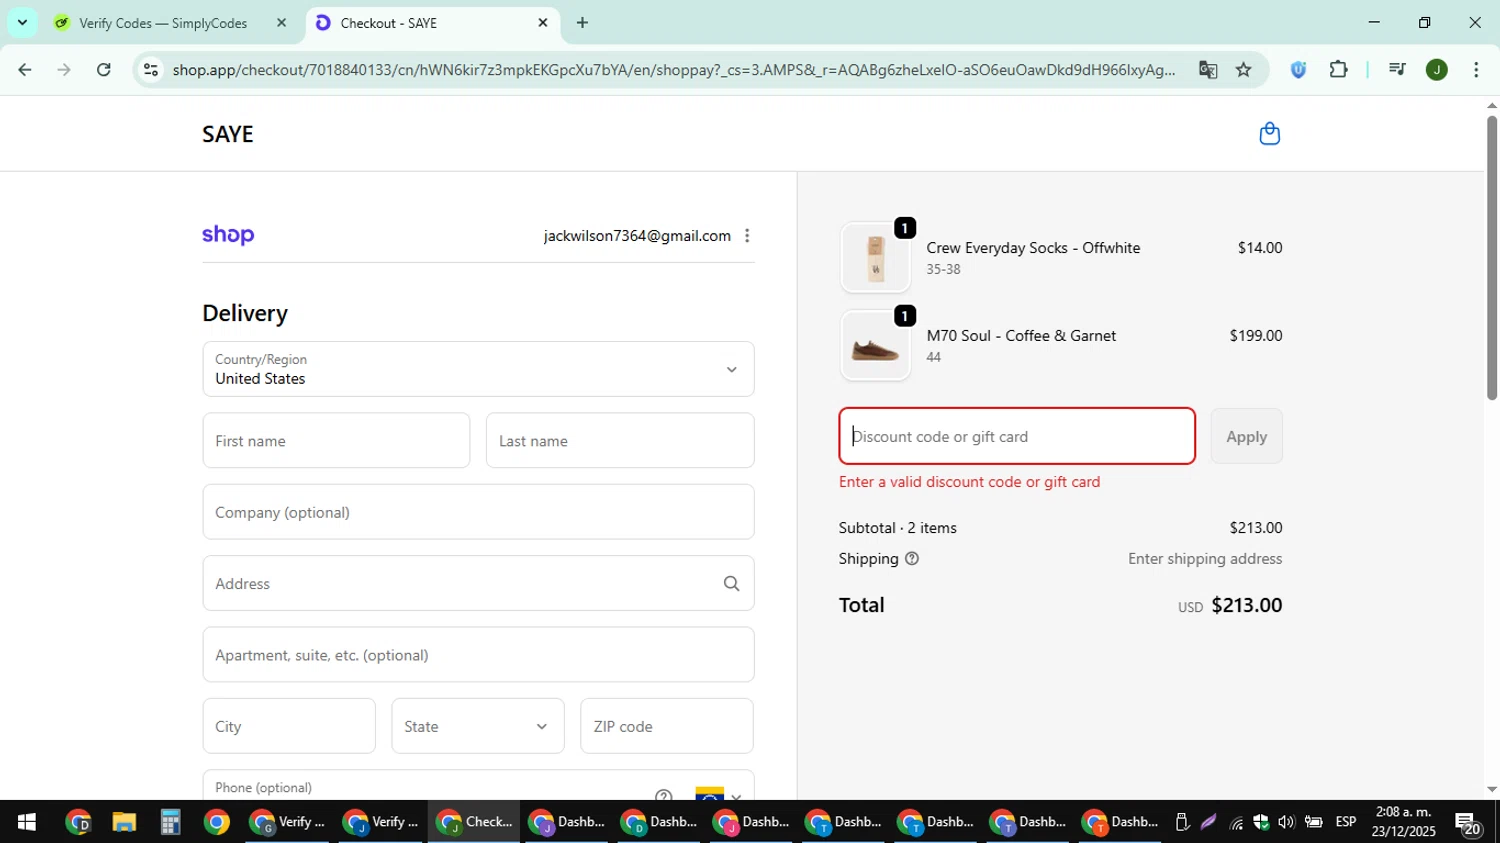Open the Windows Start menu

point(27,822)
